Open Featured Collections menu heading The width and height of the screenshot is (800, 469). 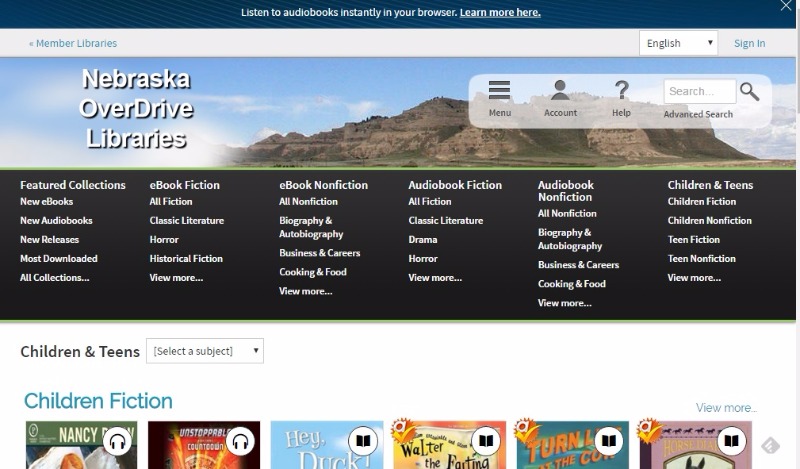tap(73, 185)
